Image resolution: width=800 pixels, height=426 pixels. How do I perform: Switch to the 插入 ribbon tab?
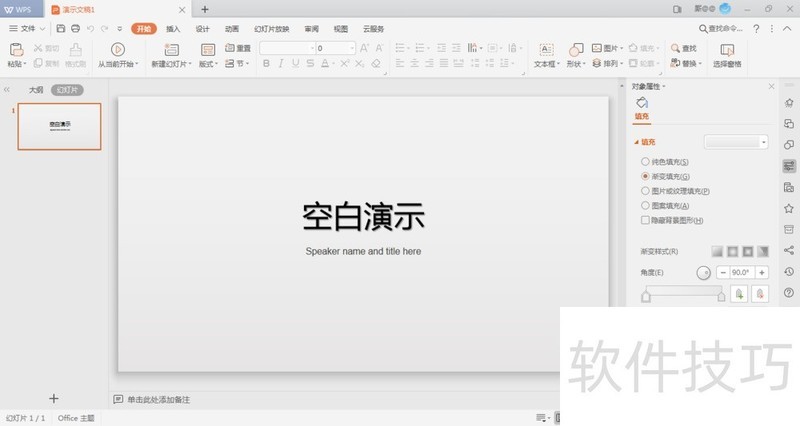point(174,29)
